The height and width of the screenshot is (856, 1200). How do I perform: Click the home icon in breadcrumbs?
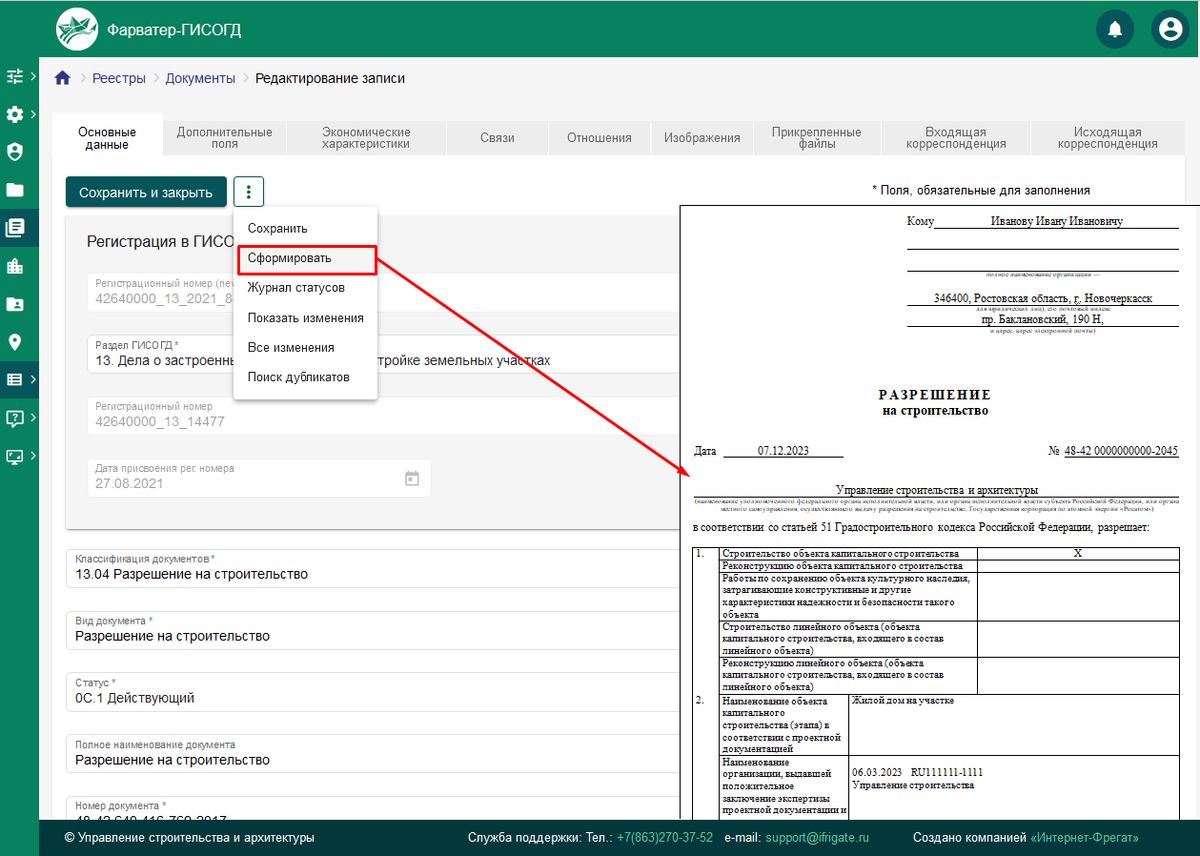63,78
